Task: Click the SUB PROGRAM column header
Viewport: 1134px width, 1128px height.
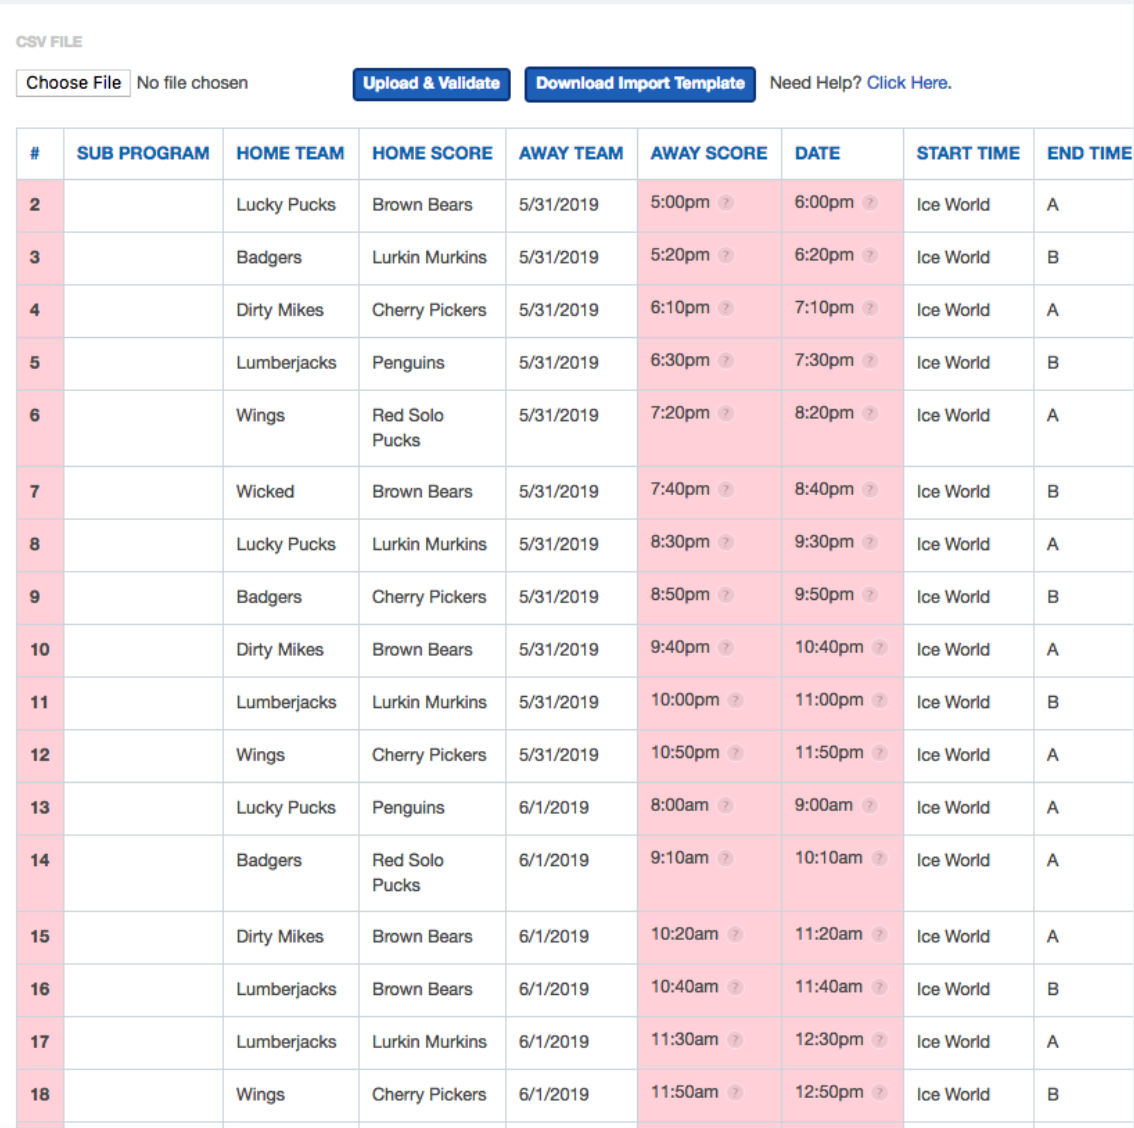Action: point(143,153)
